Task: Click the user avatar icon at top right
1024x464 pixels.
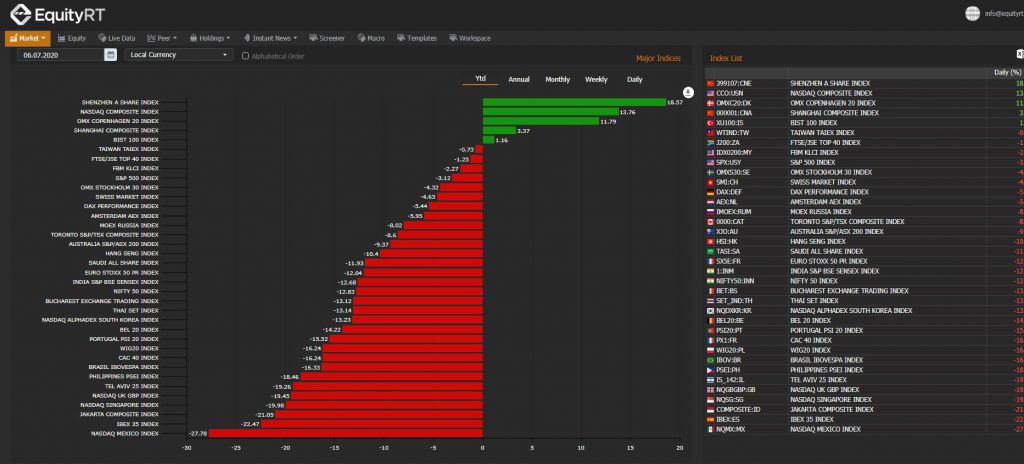Action: coord(972,13)
